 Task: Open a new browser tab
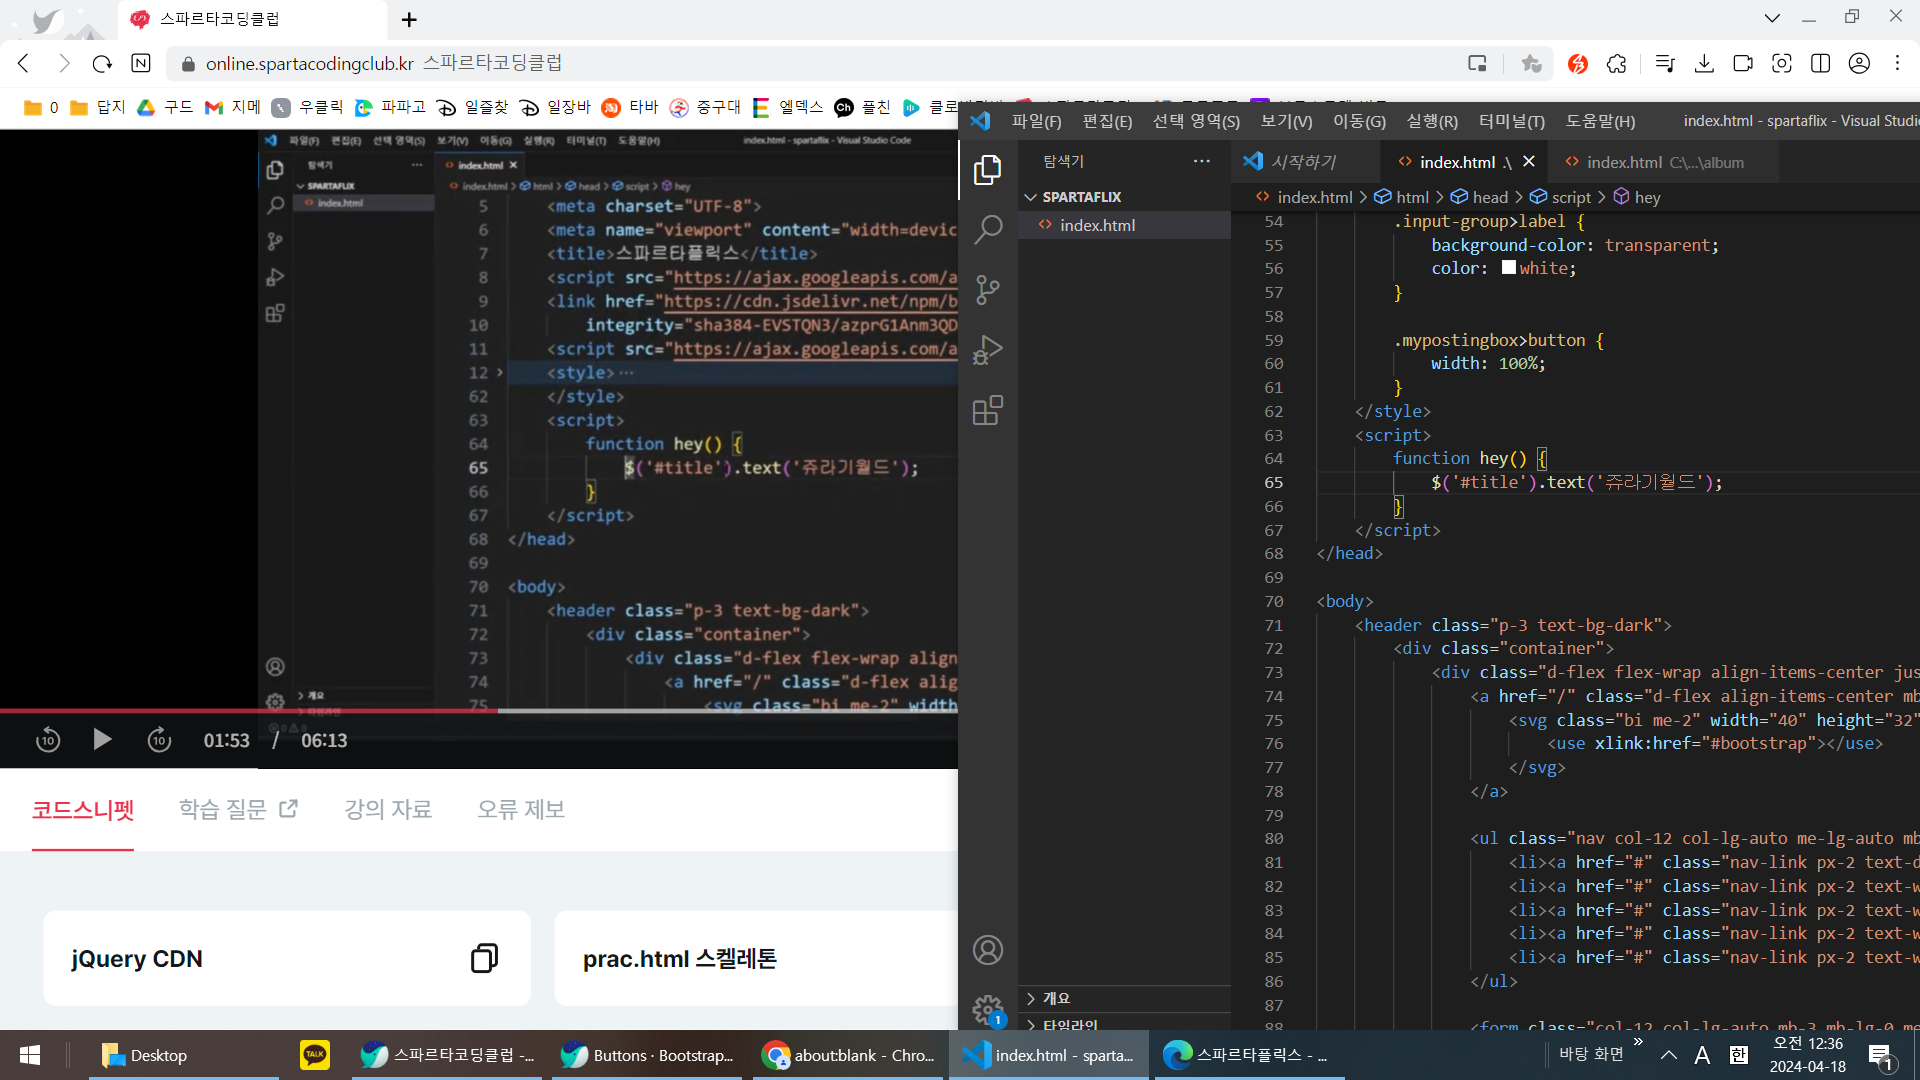409,19
